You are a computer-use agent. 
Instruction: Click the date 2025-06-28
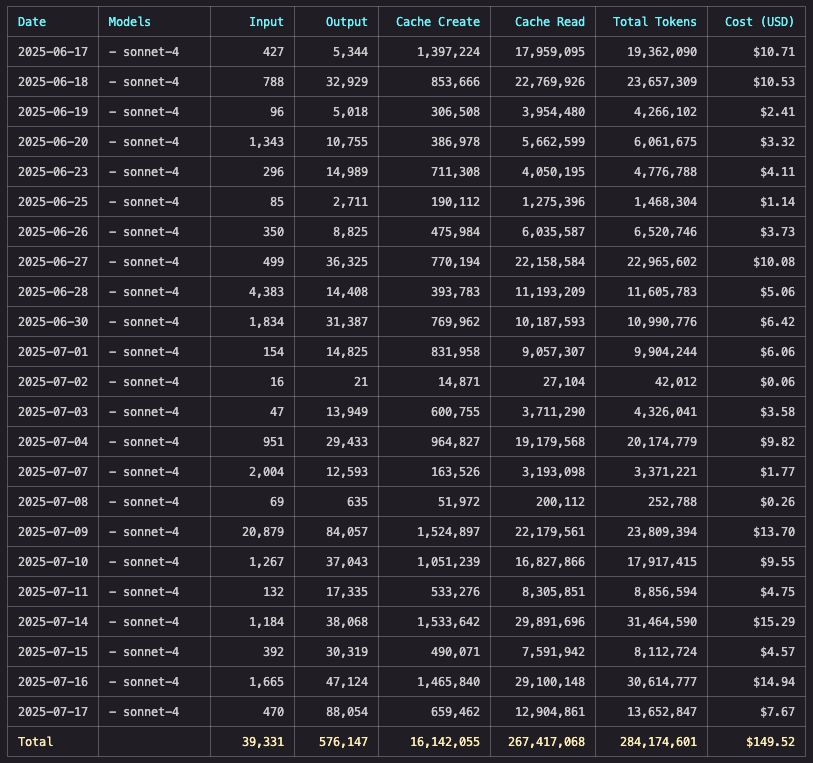[53, 292]
